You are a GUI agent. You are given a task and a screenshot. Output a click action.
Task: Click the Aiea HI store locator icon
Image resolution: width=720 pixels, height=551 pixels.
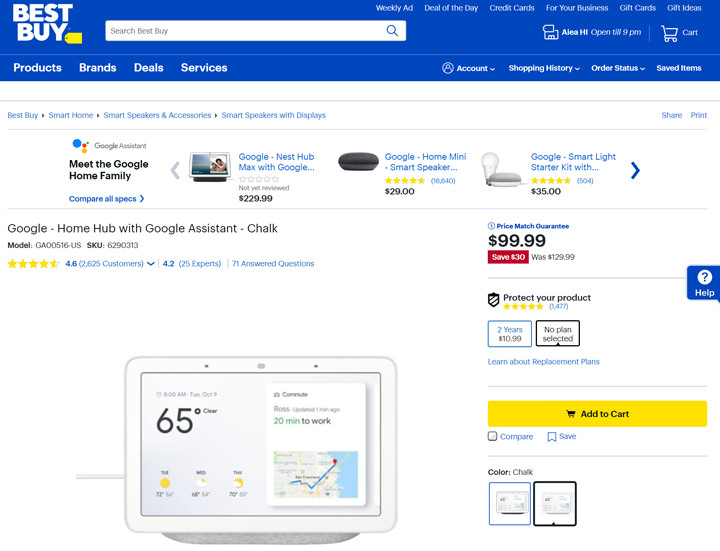click(550, 33)
